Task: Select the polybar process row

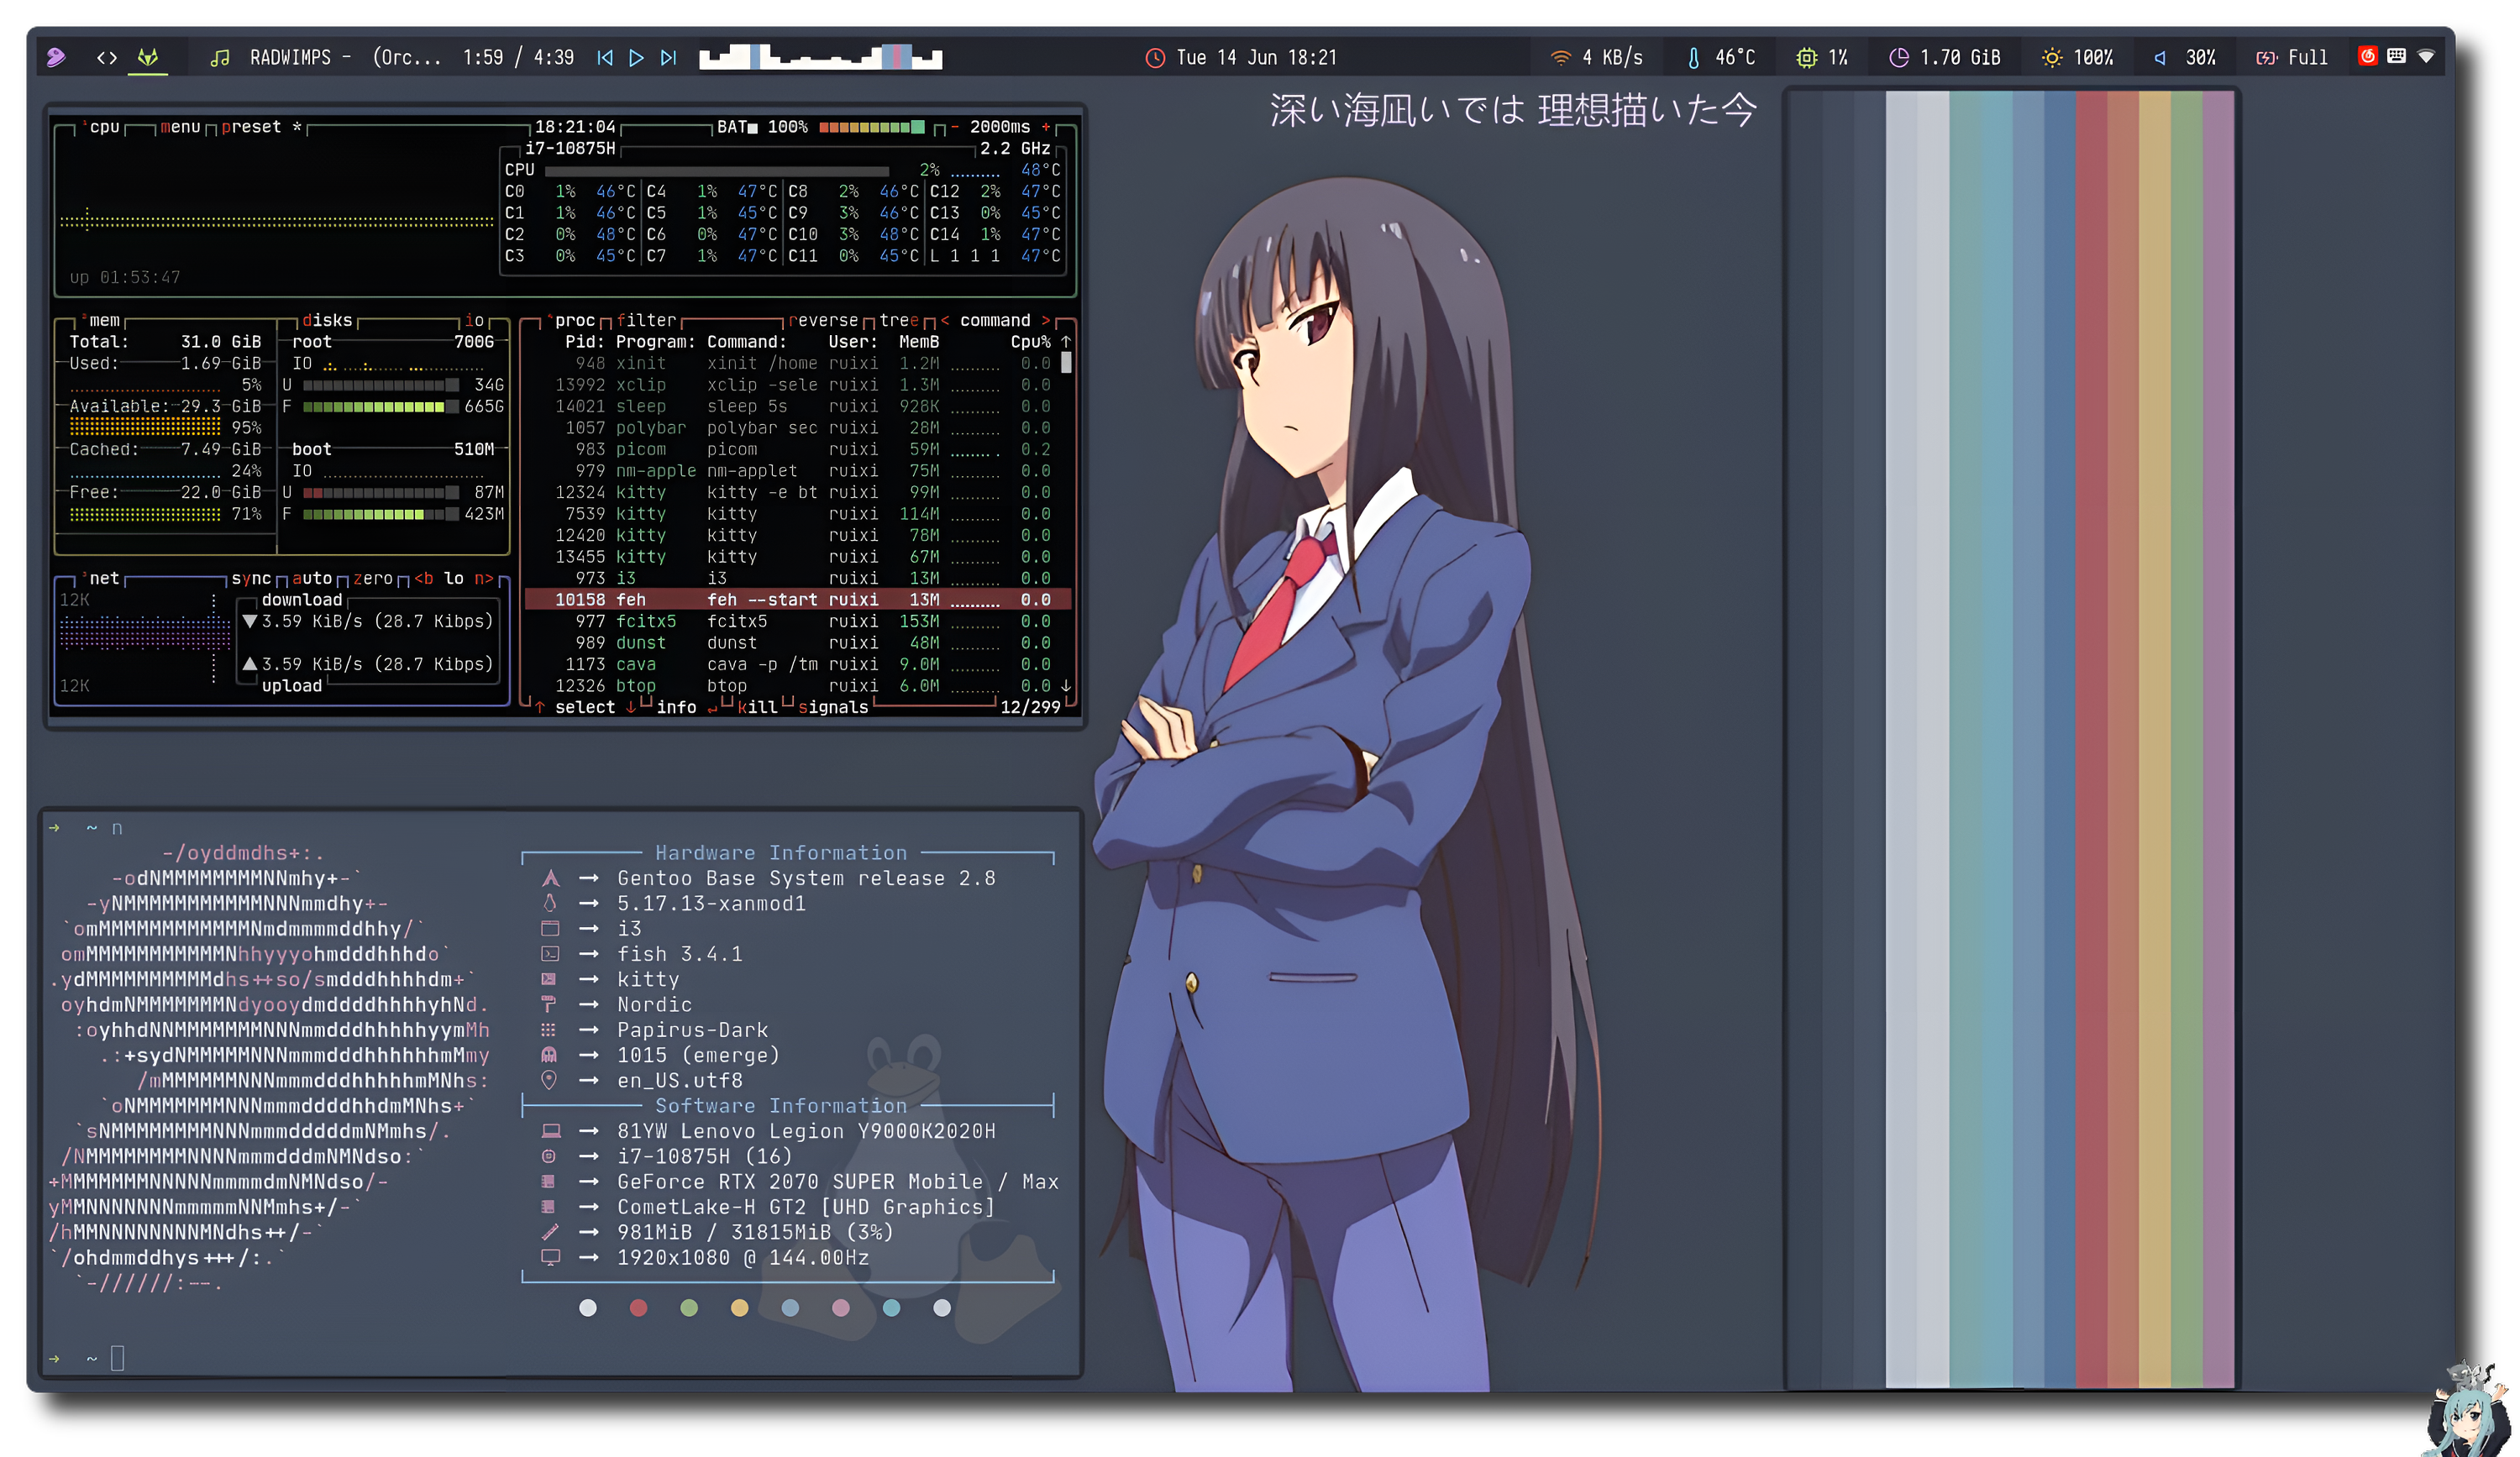Action: click(x=798, y=428)
